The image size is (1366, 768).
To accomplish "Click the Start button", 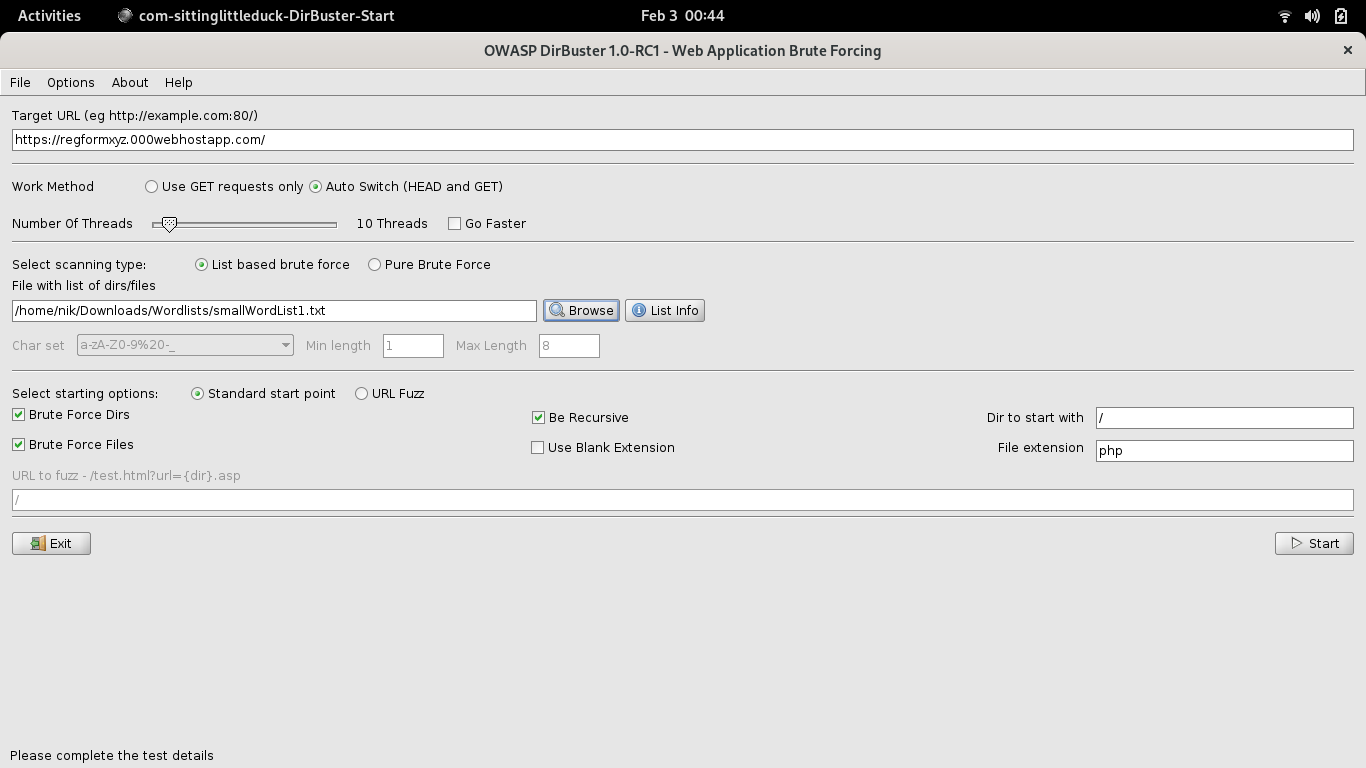I will pos(1314,544).
